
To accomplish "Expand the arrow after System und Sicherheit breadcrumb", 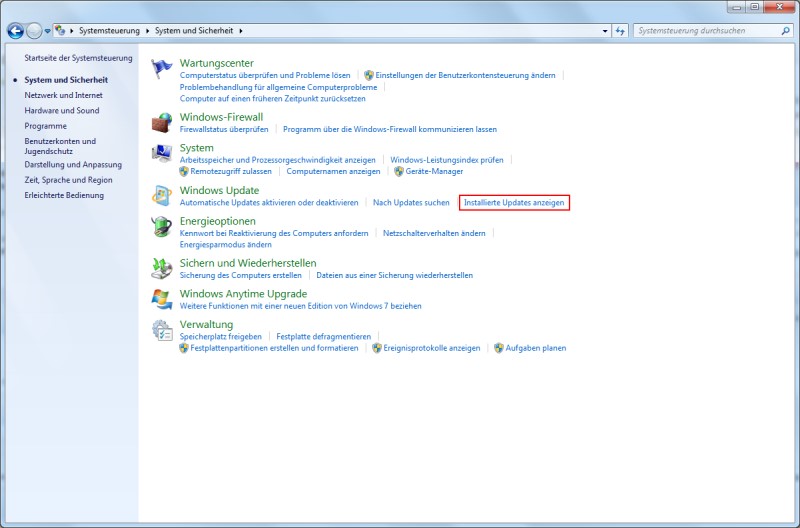I will (x=241, y=31).
